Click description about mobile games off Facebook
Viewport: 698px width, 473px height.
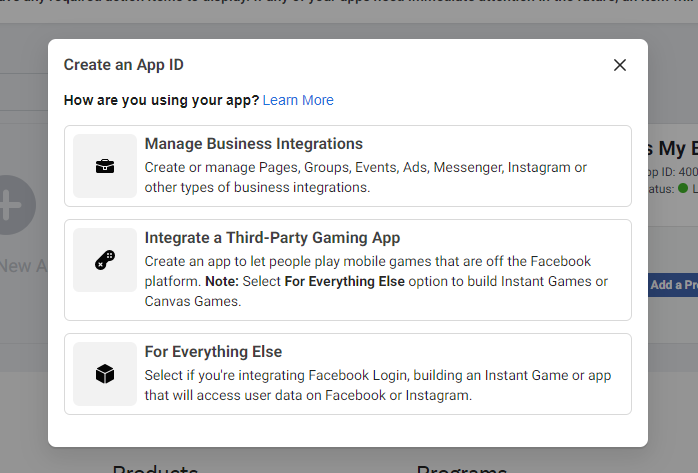tap(376, 281)
